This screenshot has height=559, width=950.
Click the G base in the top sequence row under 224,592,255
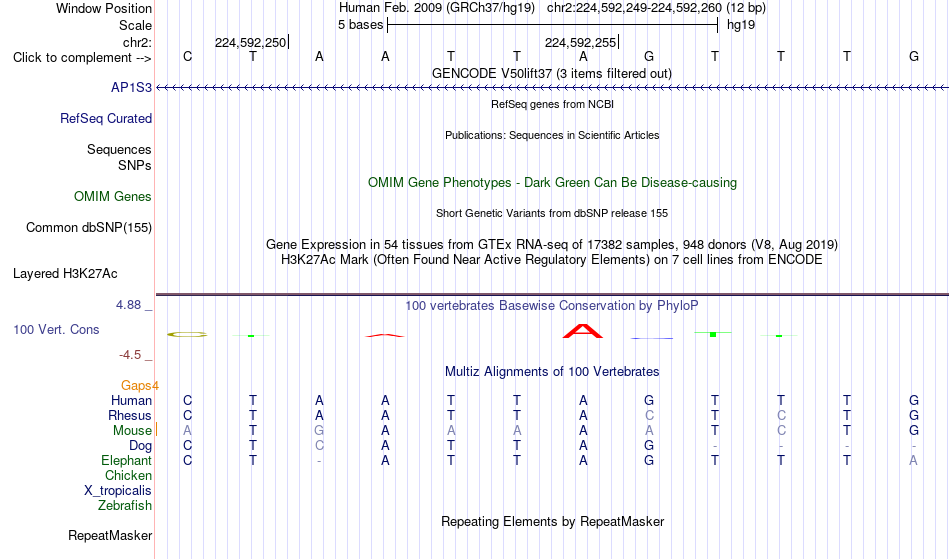(x=649, y=57)
